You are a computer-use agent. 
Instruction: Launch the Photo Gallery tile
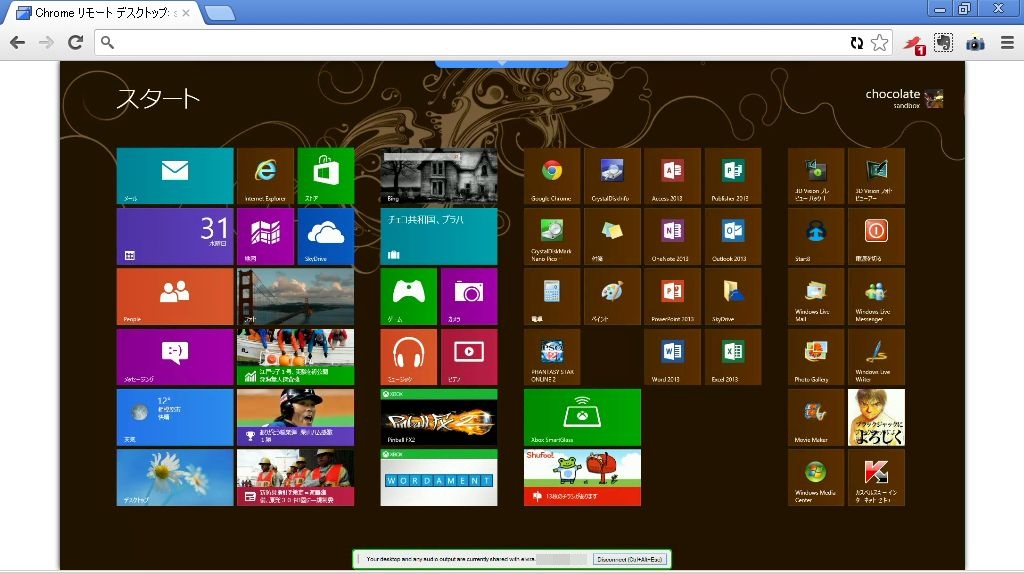(x=816, y=357)
